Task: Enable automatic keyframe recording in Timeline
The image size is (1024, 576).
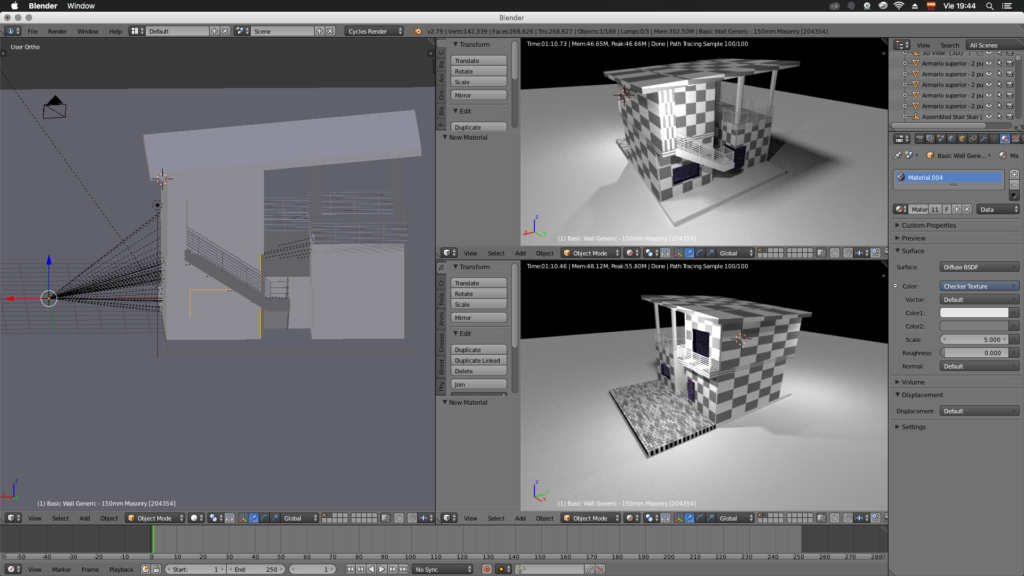Action: pos(145,569)
